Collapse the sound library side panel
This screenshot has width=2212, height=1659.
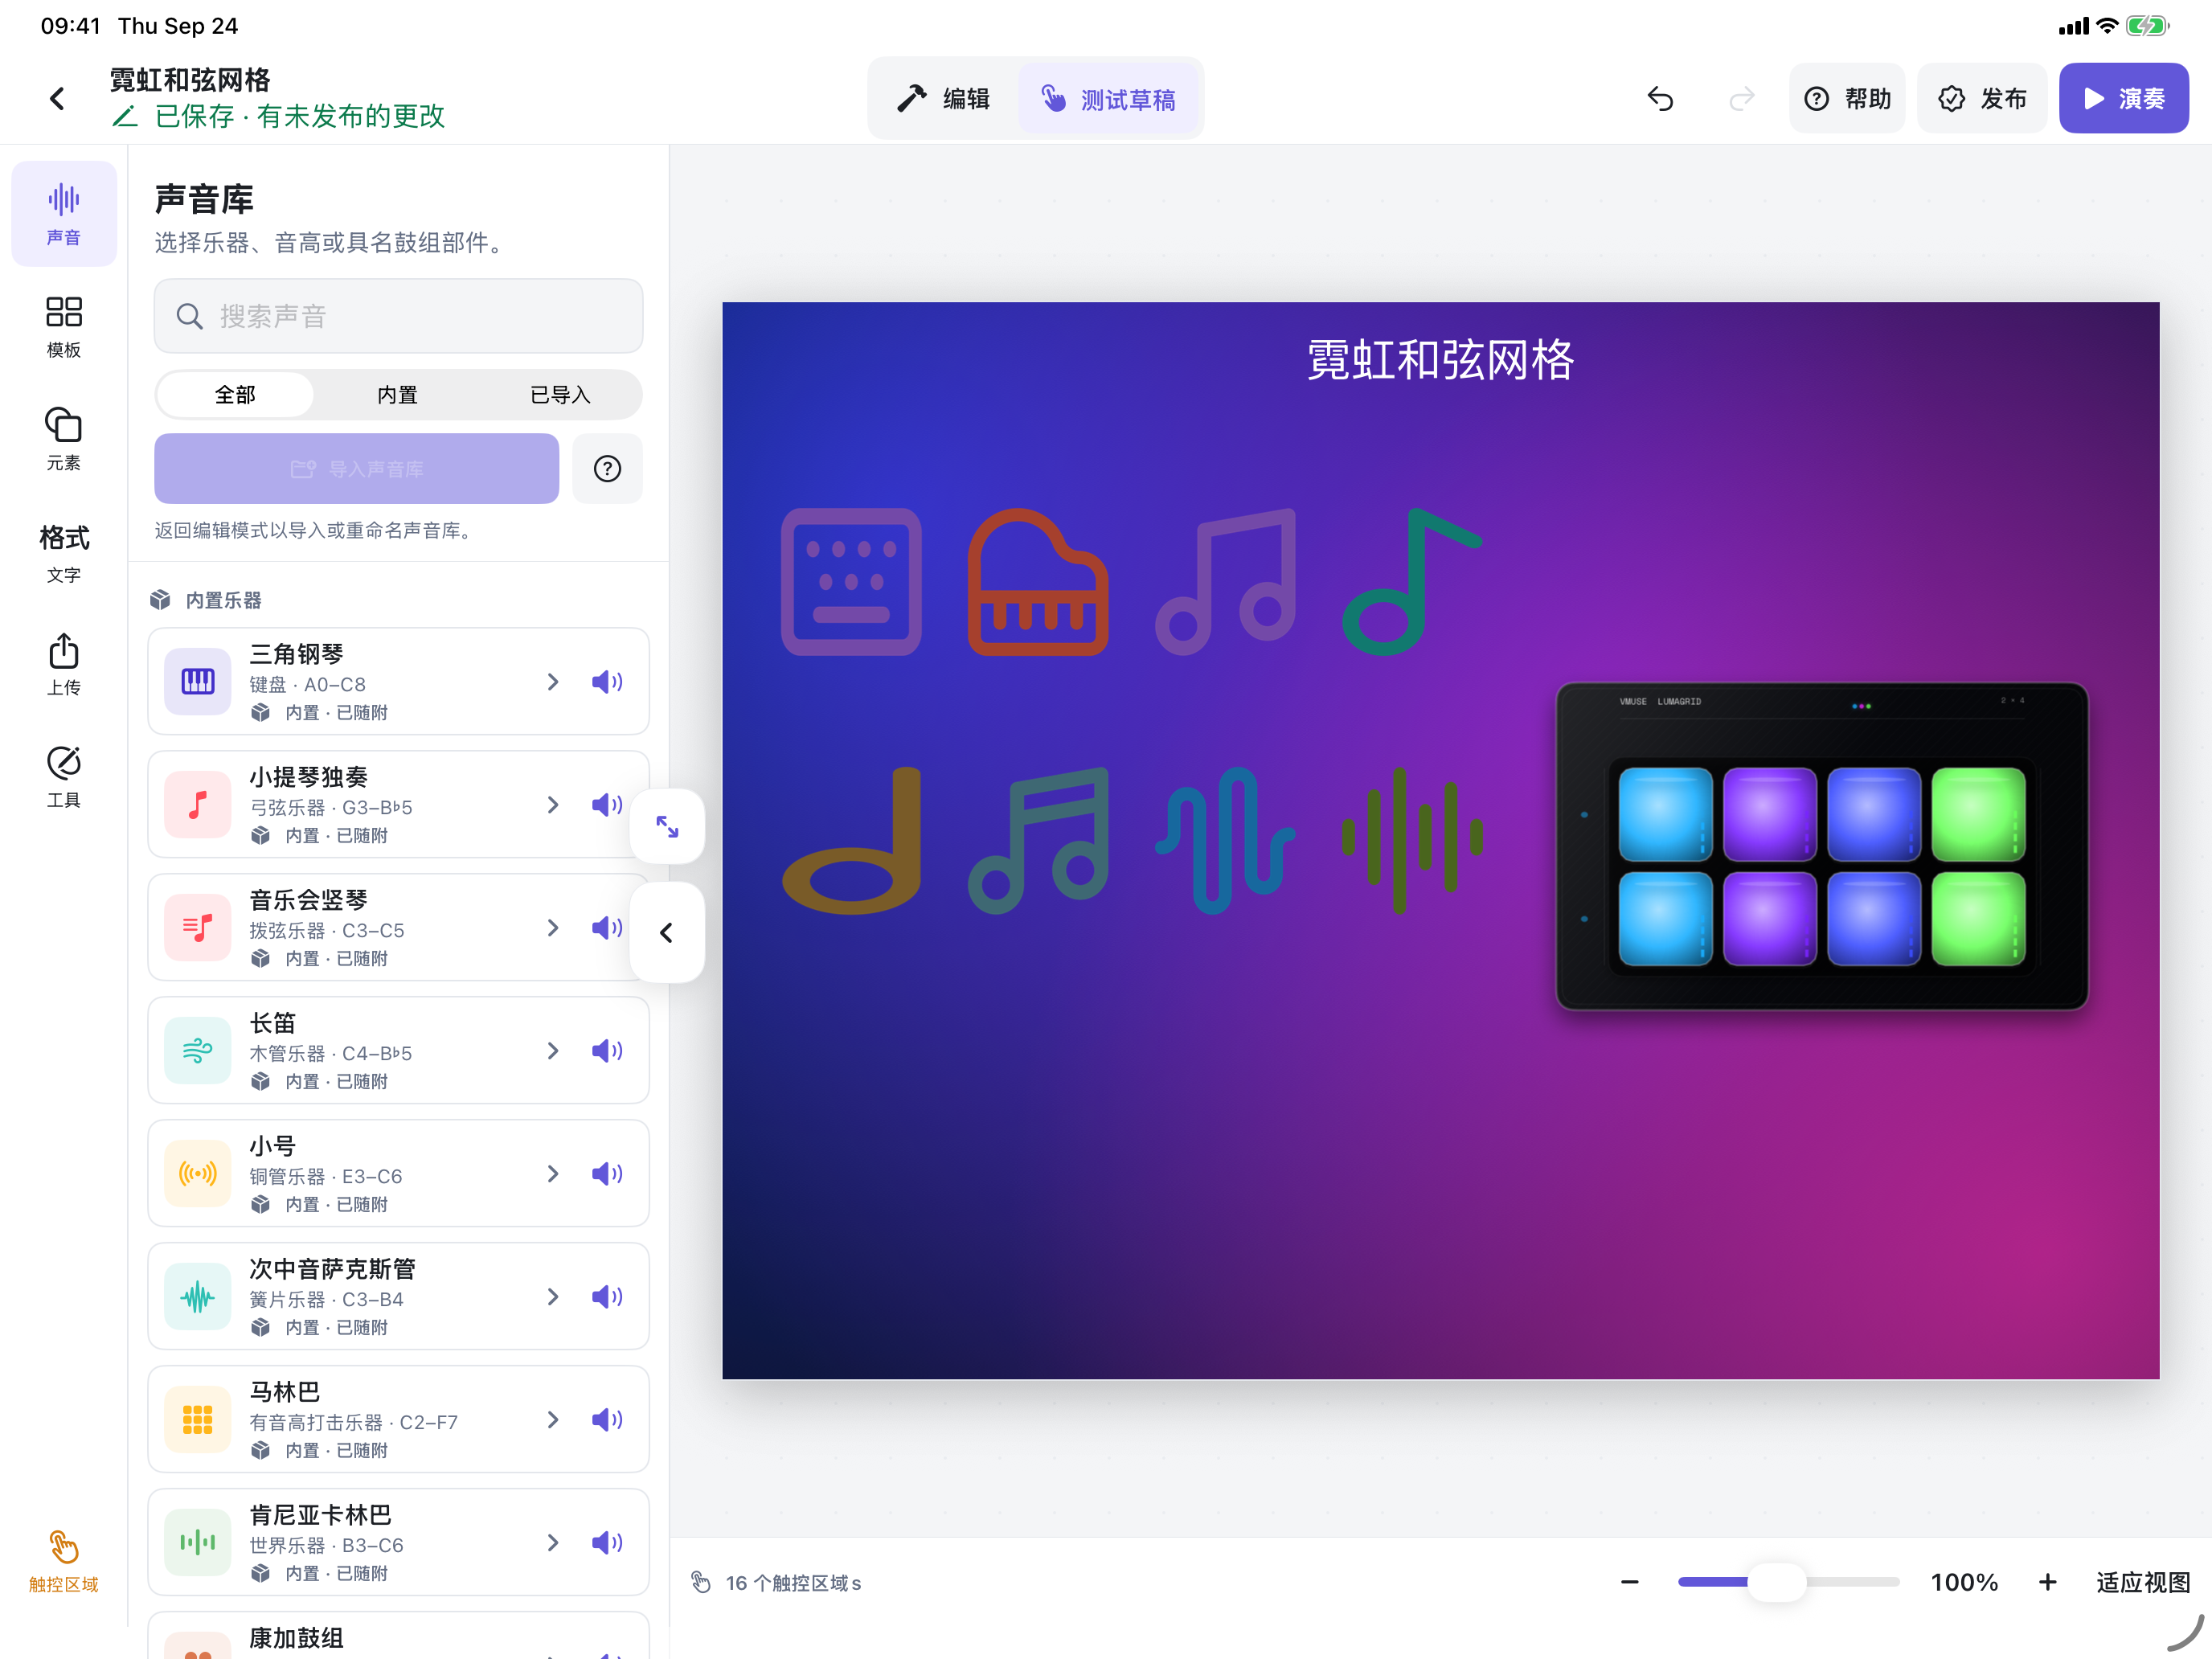667,932
